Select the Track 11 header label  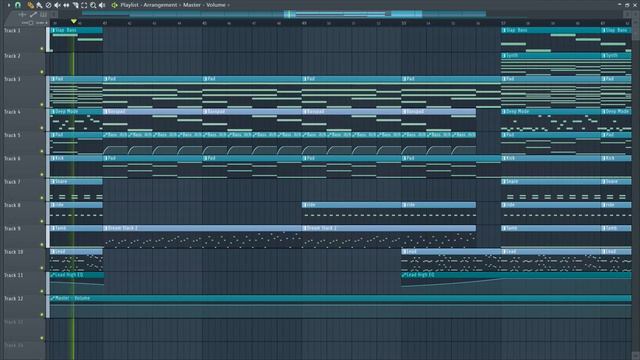13,275
